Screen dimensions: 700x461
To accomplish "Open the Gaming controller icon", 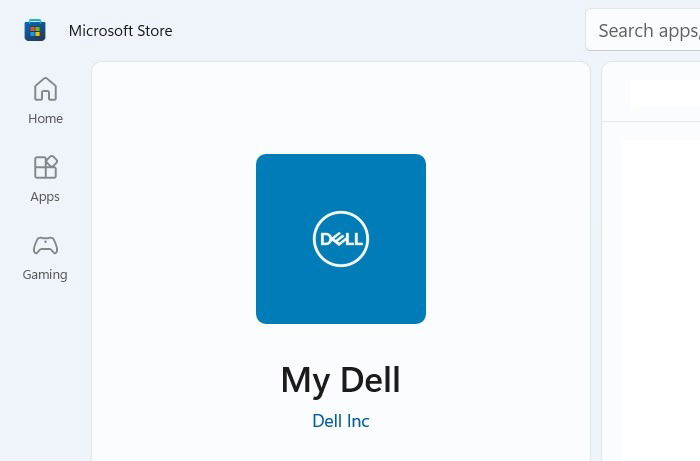I will (x=45, y=245).
